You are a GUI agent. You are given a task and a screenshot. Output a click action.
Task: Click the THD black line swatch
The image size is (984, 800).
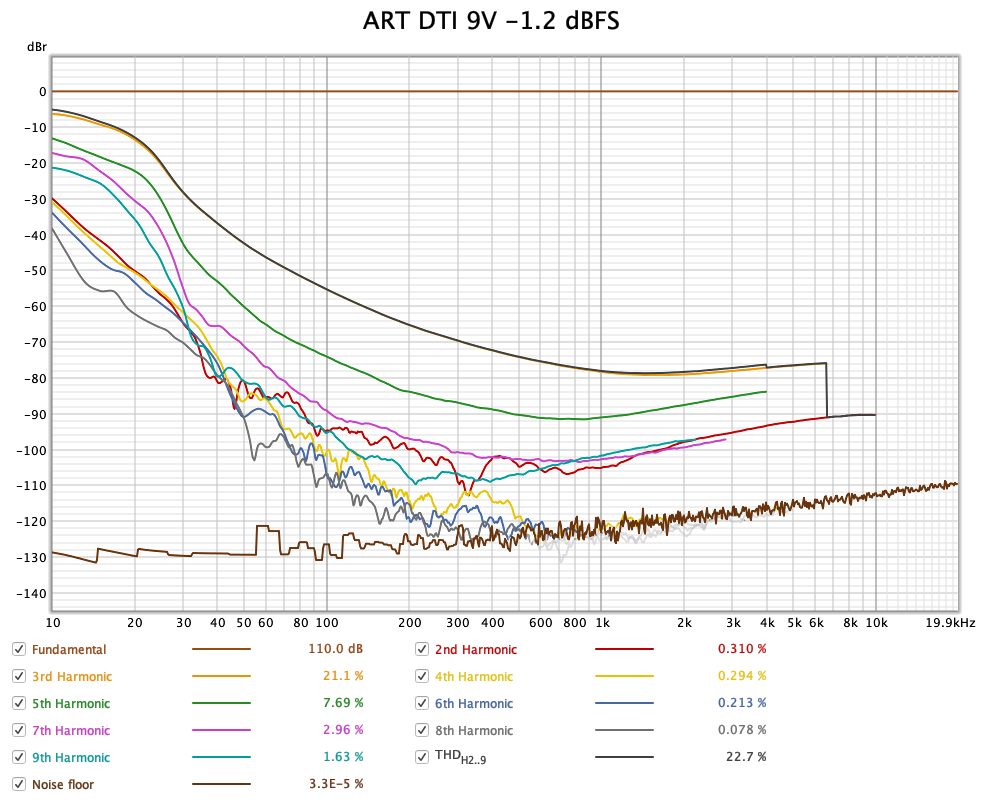[x=624, y=757]
